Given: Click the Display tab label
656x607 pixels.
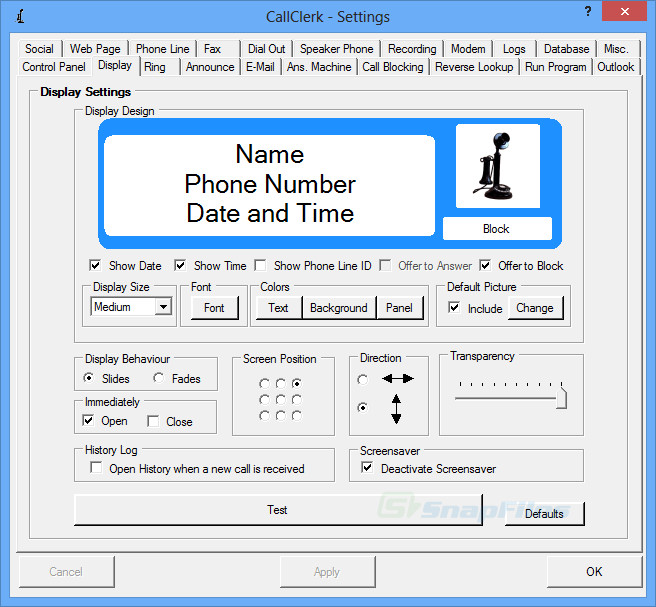Looking at the screenshot, I should (115, 65).
